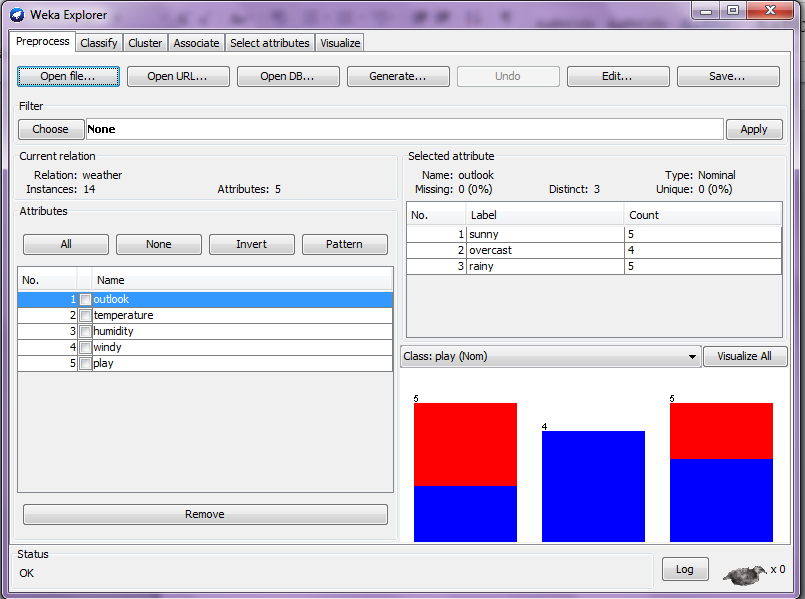This screenshot has width=805, height=599.
Task: Select the play attribute checkbox
Action: pos(86,364)
